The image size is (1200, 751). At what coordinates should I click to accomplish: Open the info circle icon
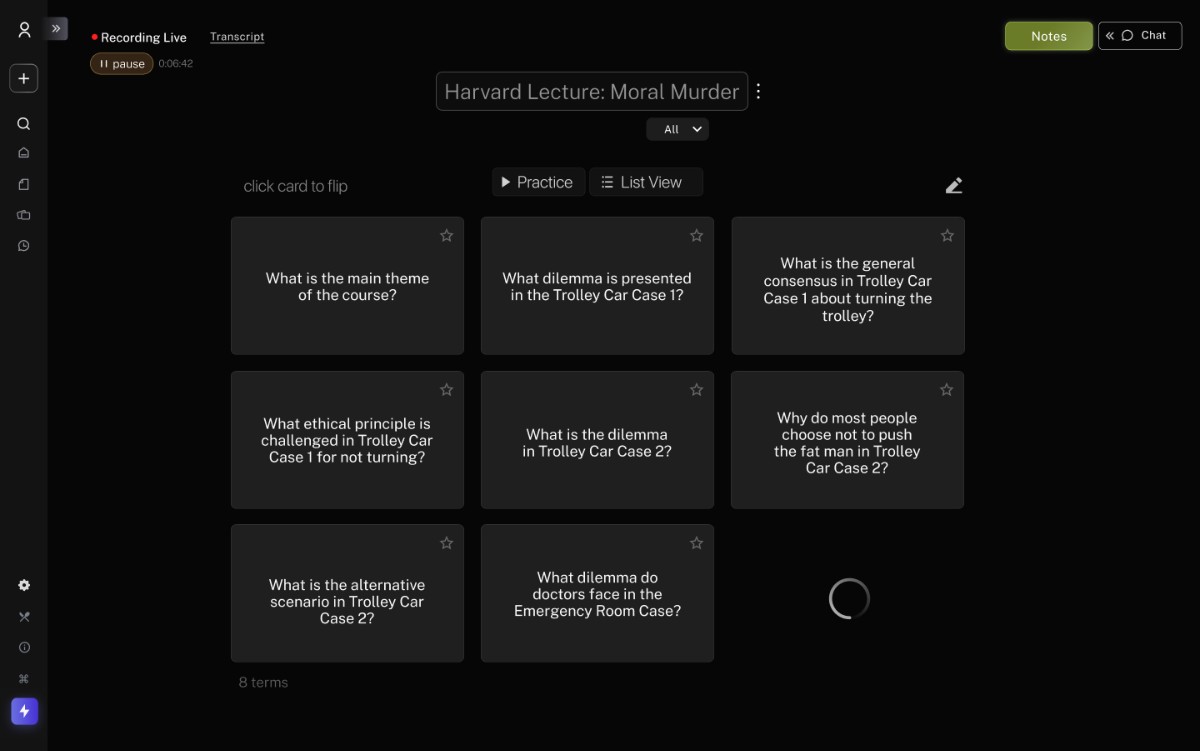[x=24, y=648]
